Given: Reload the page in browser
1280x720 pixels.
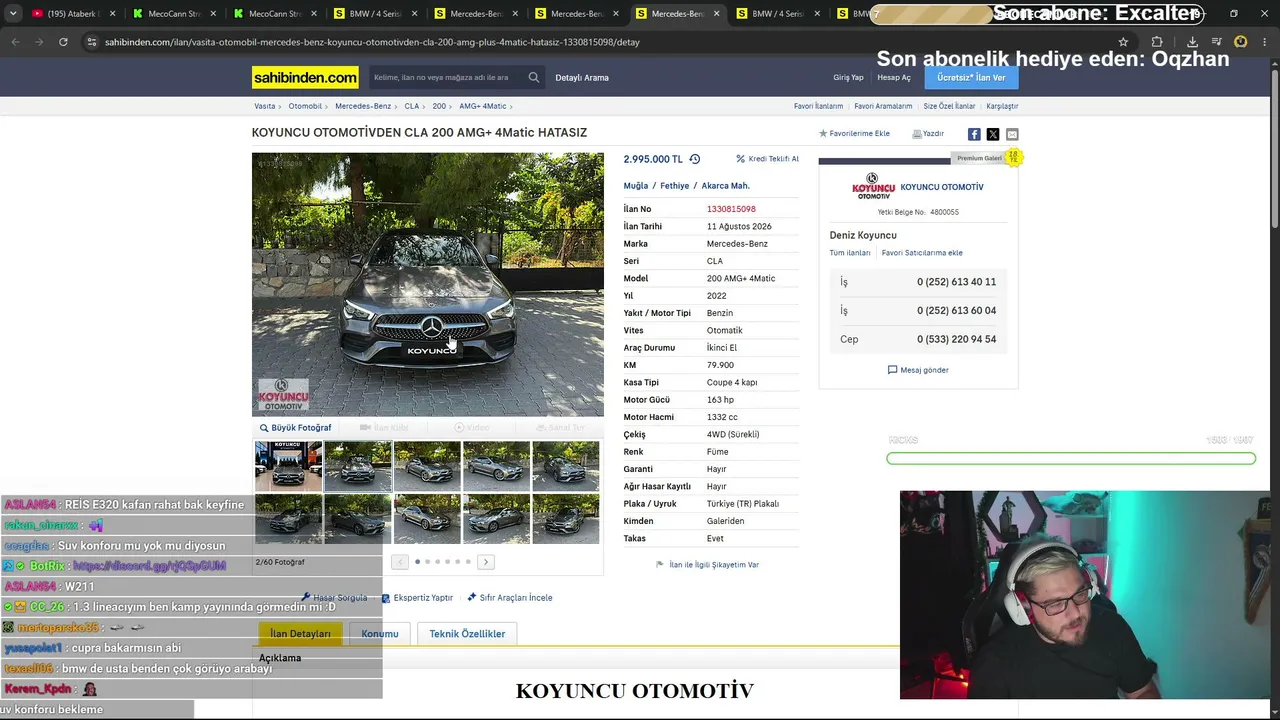Looking at the screenshot, I should click(63, 42).
